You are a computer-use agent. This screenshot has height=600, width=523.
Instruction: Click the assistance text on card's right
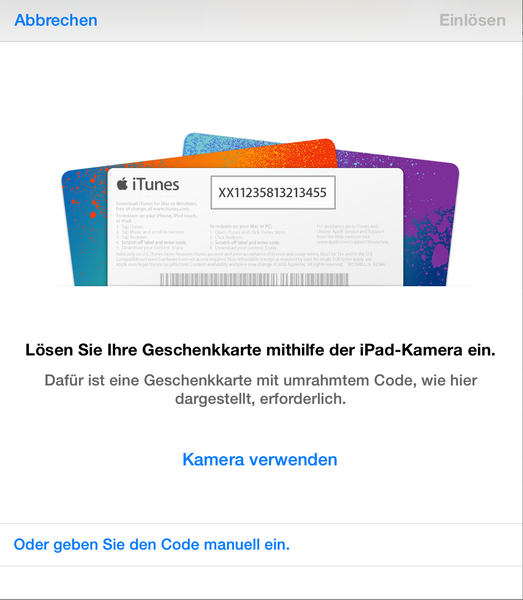352,234
